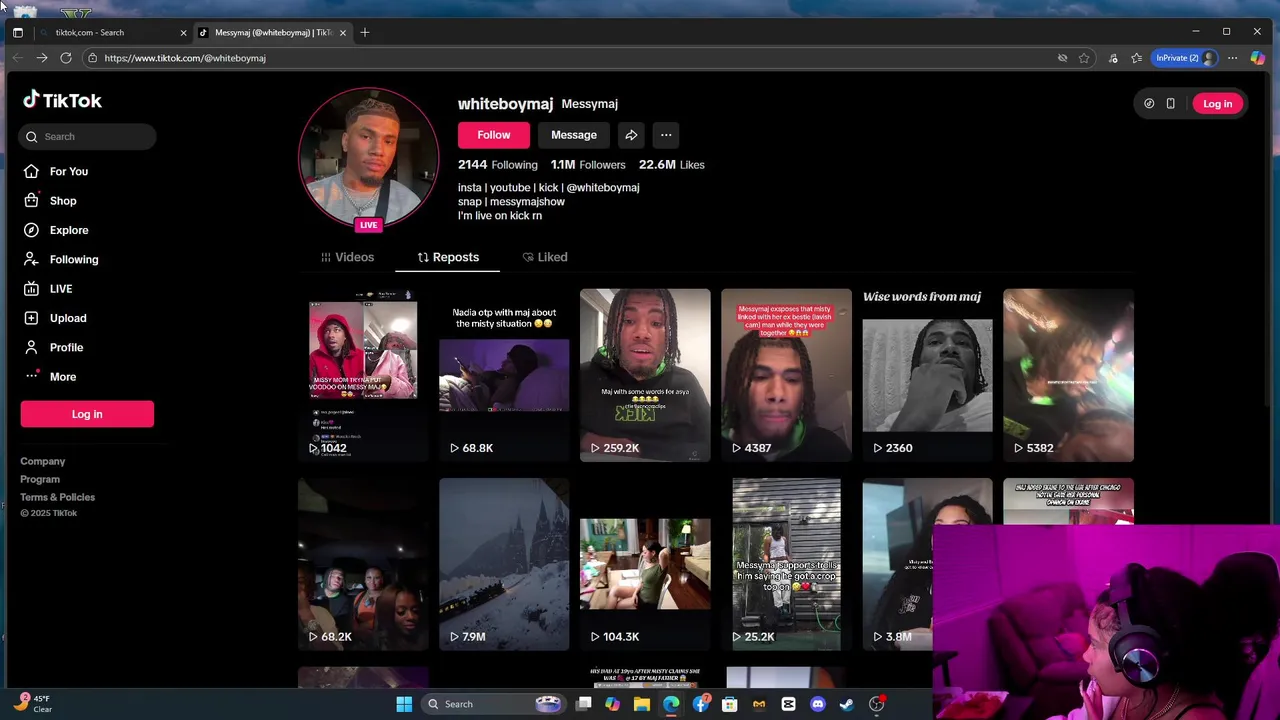The image size is (1280, 720).
Task: Switch to the Videos tab
Action: 347,257
